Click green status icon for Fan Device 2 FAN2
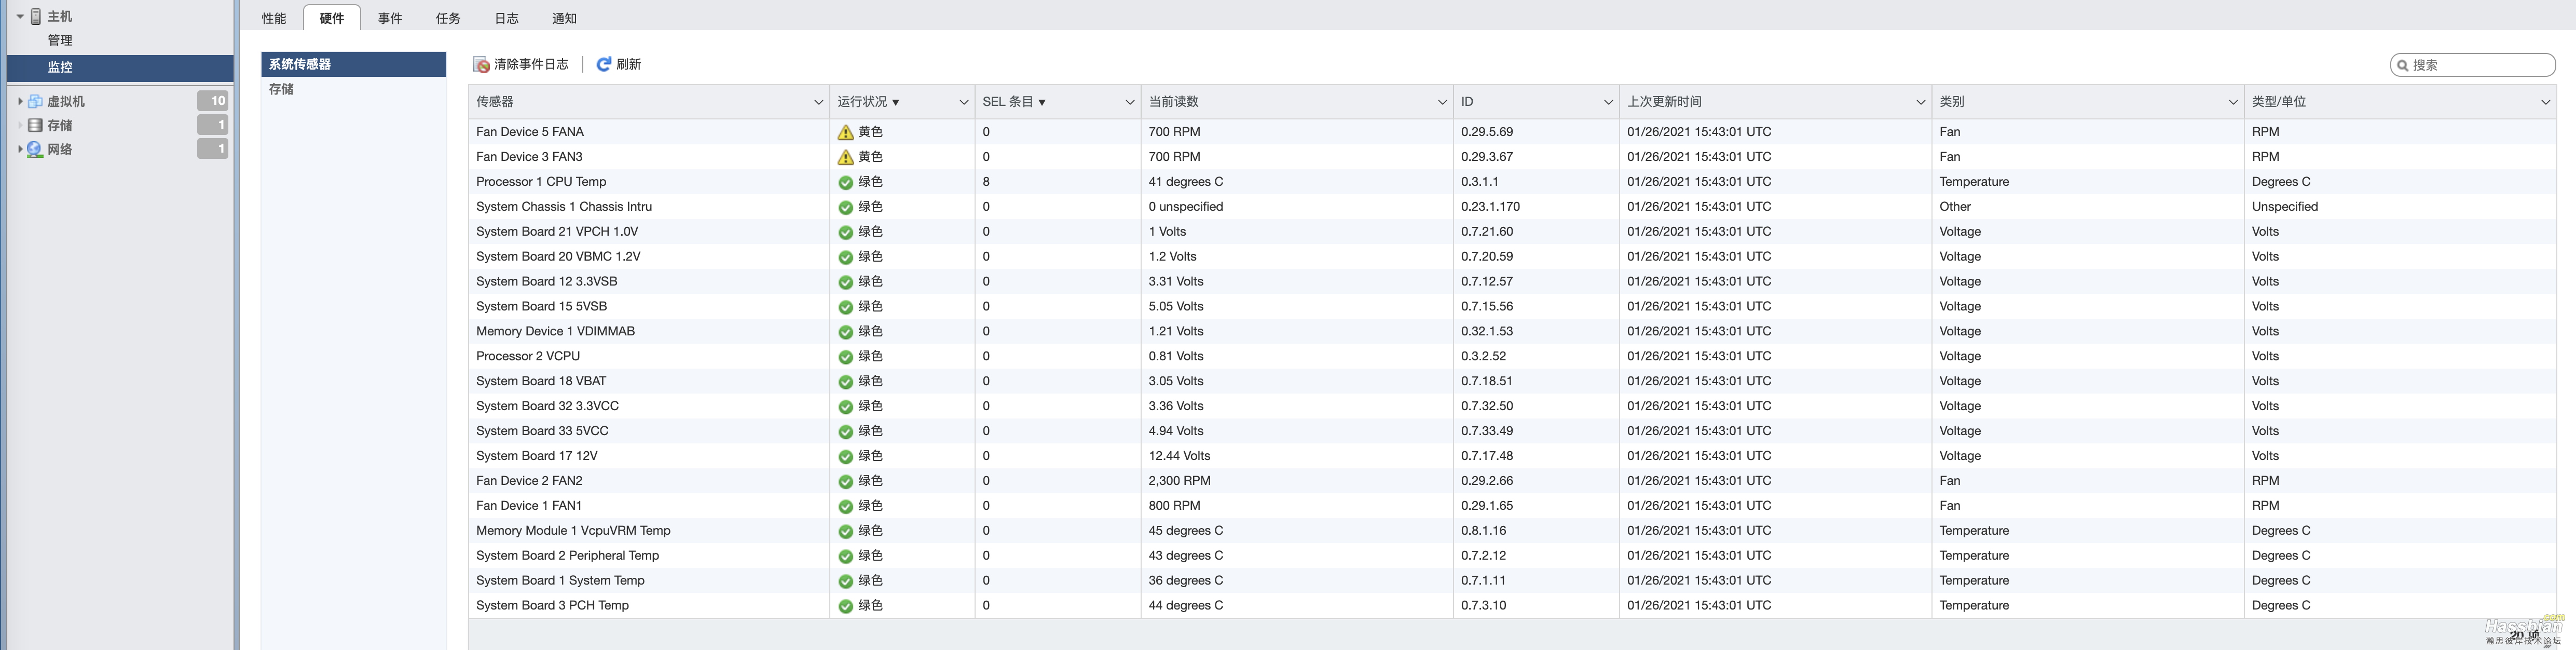 point(846,482)
